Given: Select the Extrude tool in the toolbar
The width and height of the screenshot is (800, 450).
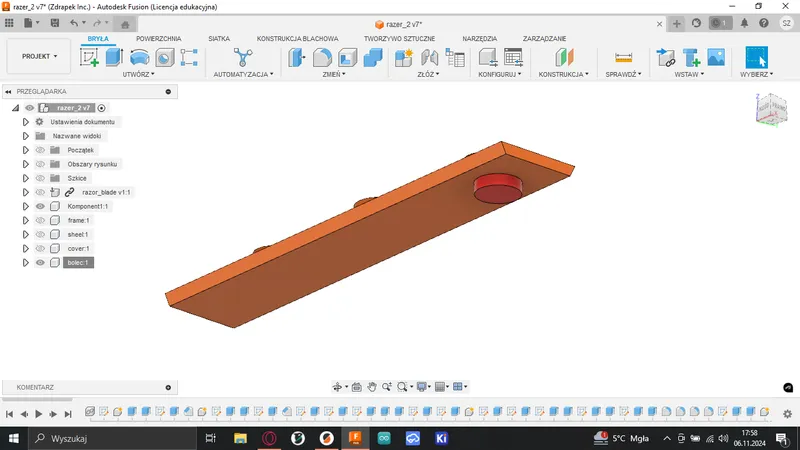Looking at the screenshot, I should [x=114, y=58].
